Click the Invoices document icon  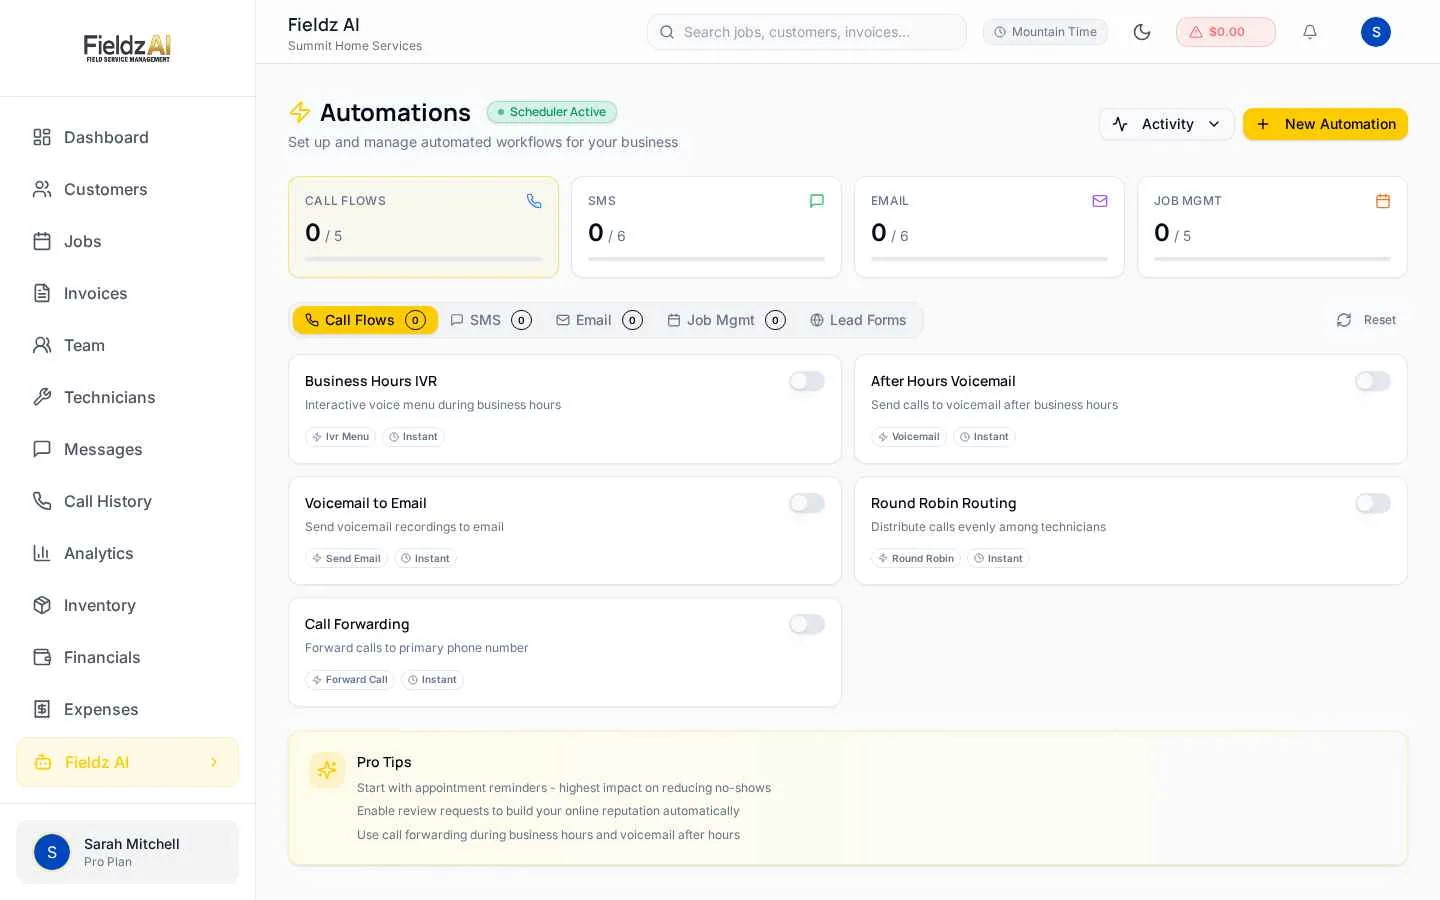pyautogui.click(x=42, y=293)
